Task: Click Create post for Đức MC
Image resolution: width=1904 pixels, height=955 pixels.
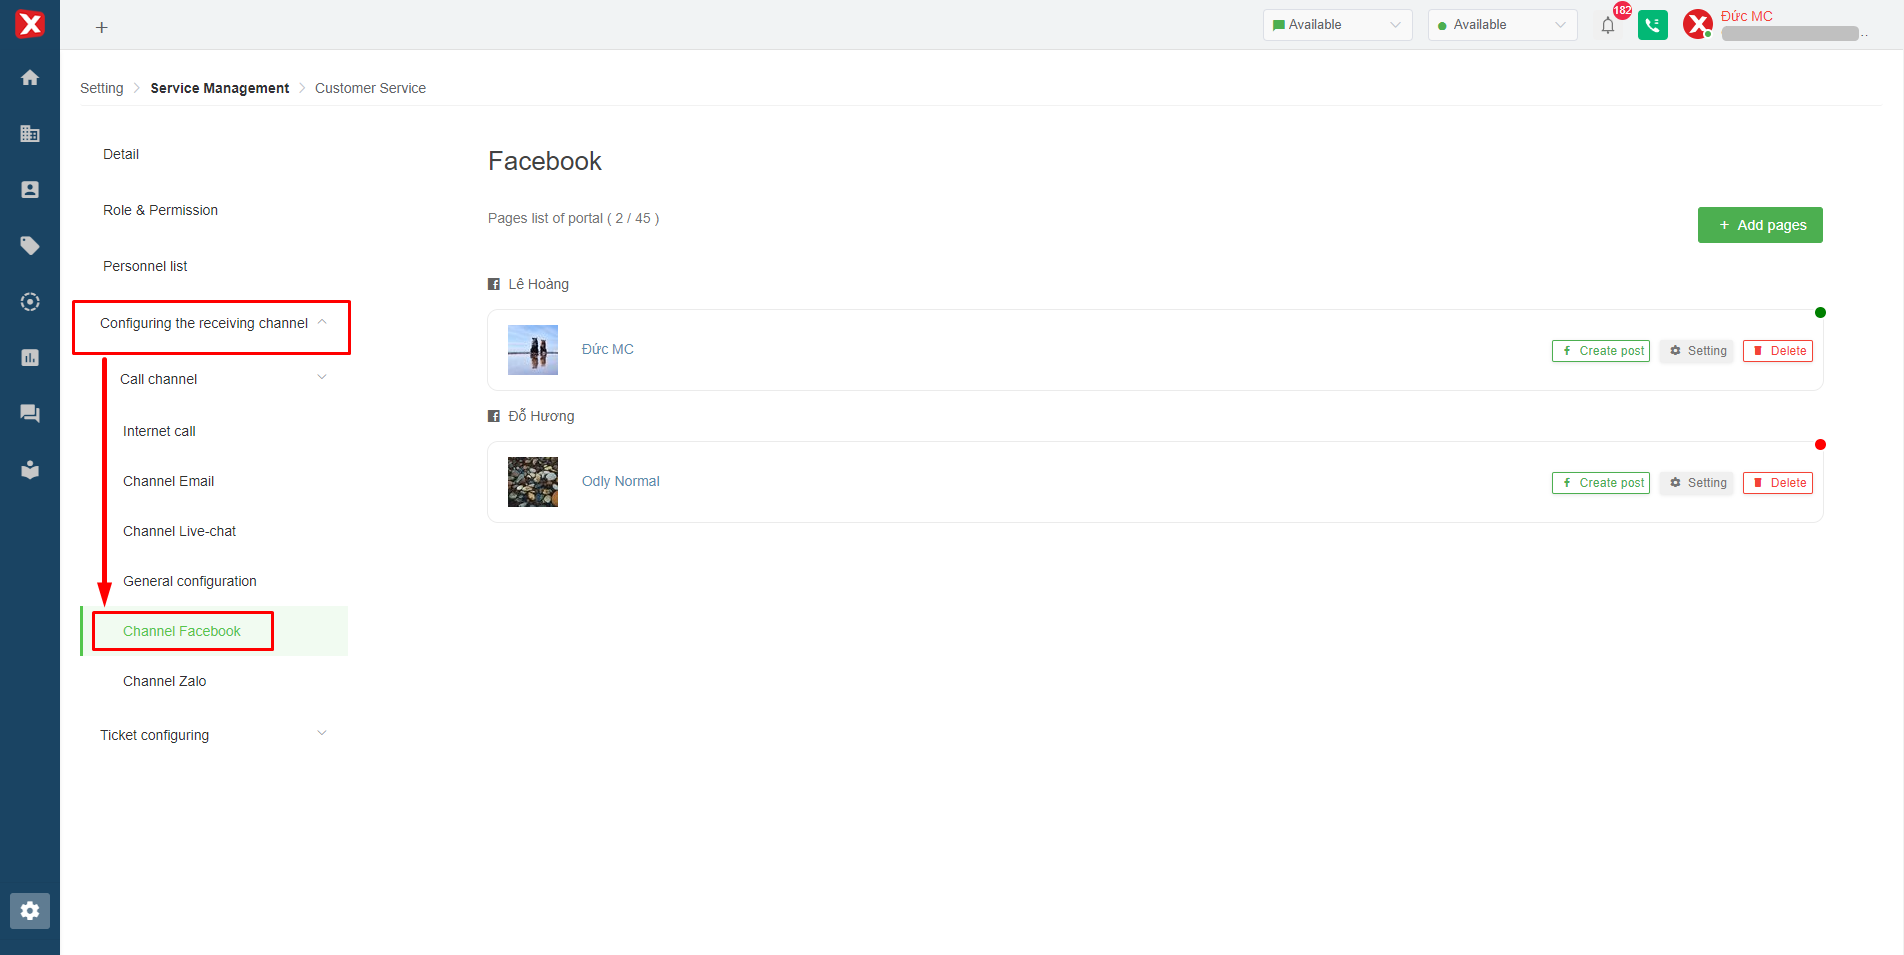Action: tap(1600, 351)
